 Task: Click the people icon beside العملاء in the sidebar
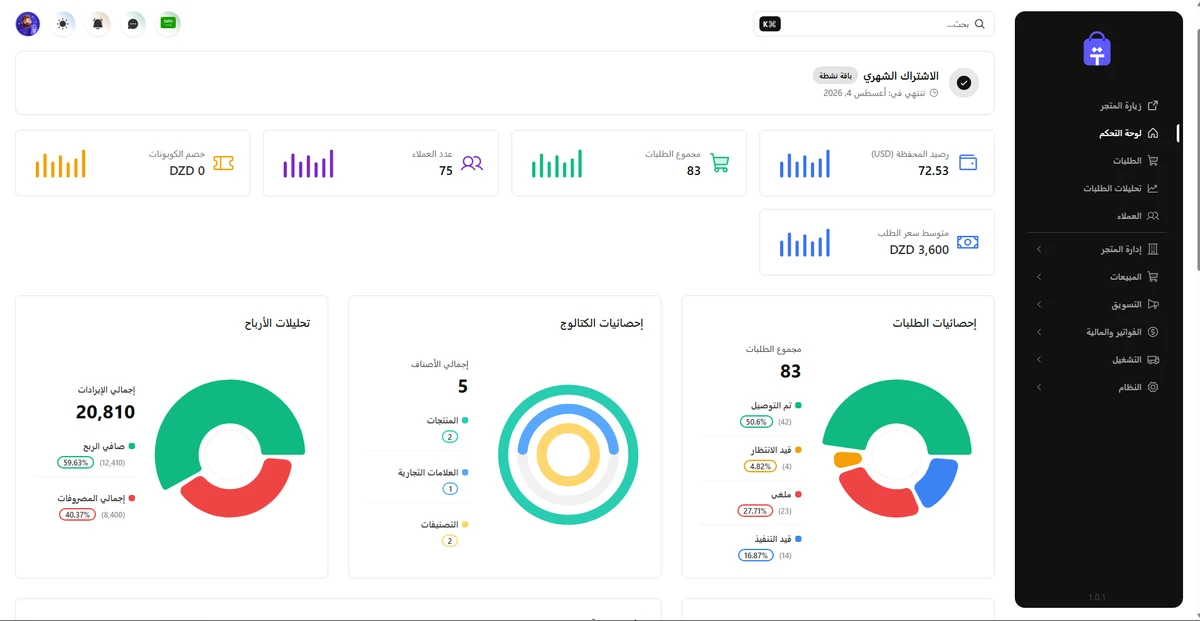1153,216
